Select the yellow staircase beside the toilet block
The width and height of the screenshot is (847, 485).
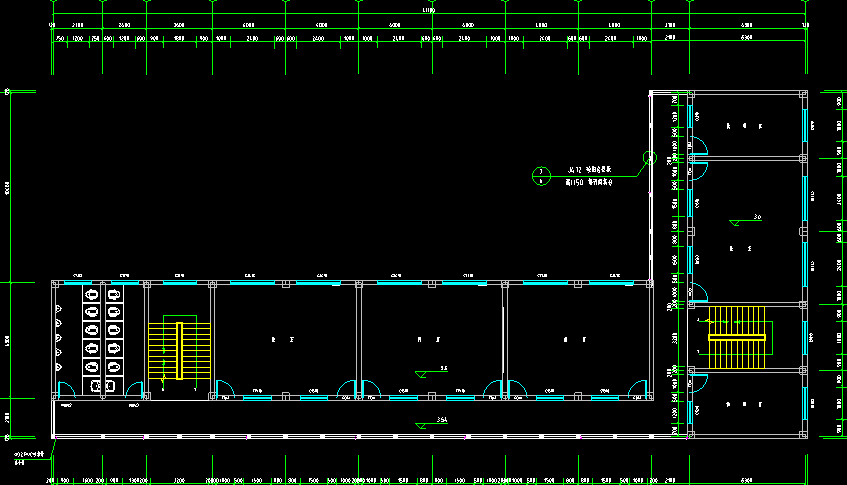pos(179,351)
